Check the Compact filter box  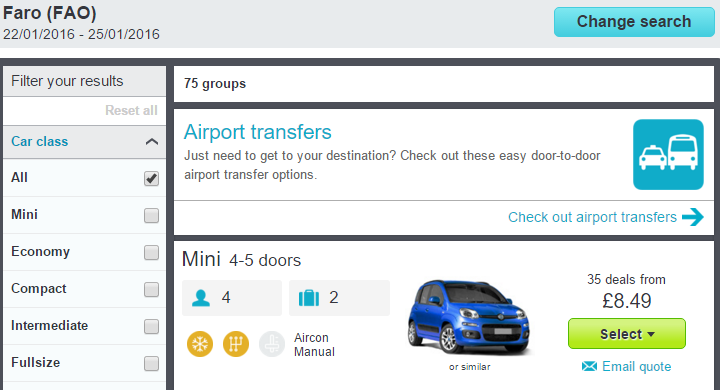pos(152,289)
